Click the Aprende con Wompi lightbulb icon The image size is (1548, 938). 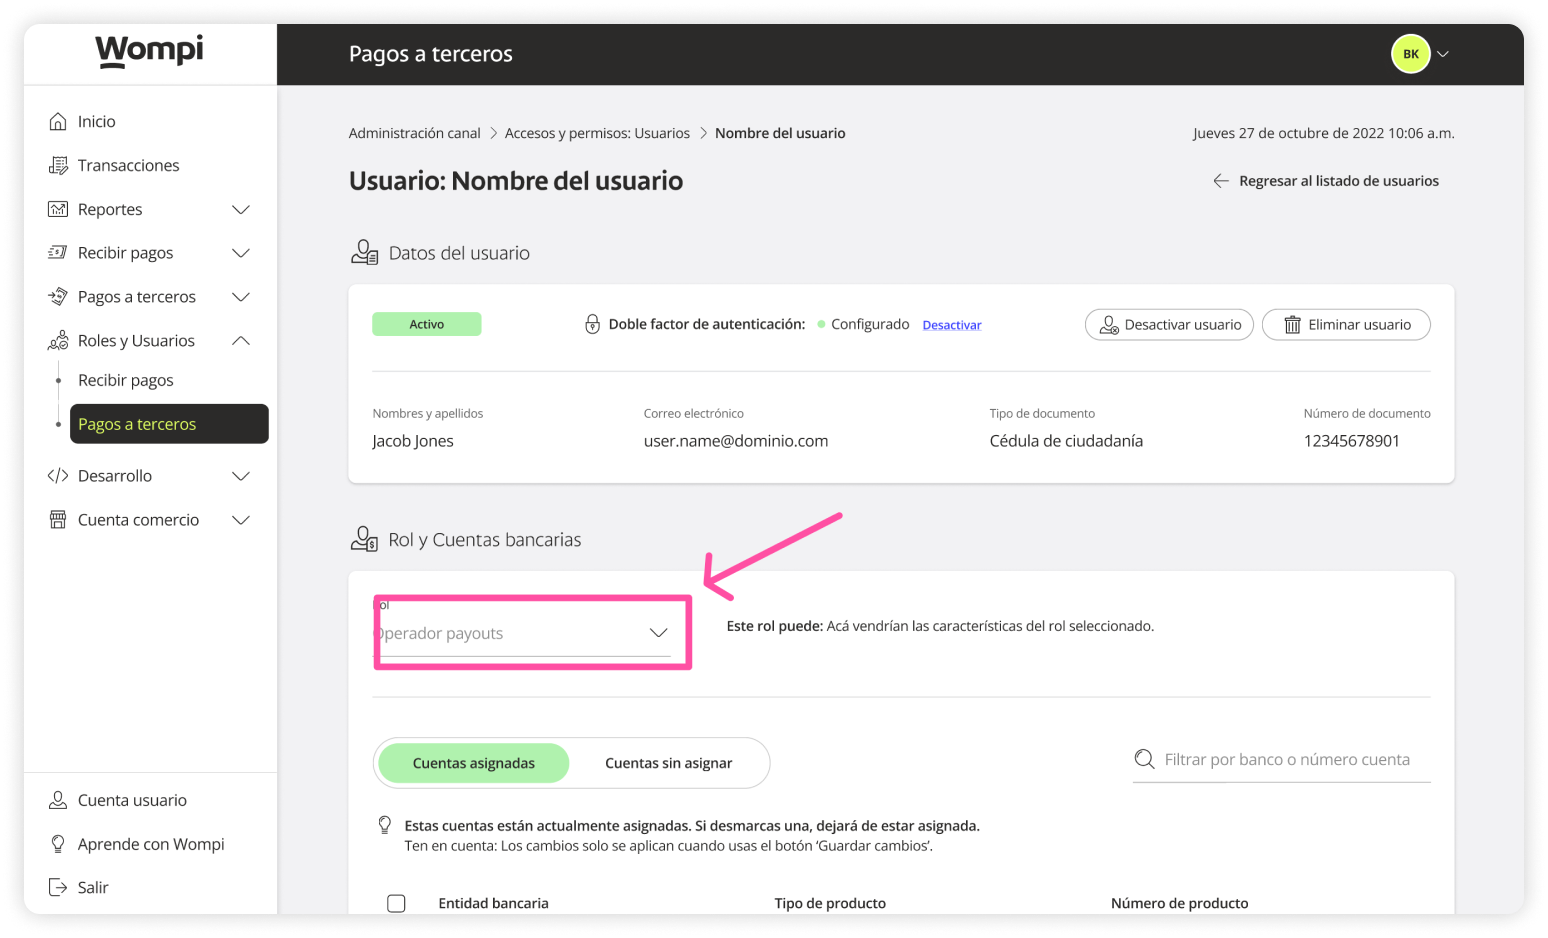(x=58, y=844)
